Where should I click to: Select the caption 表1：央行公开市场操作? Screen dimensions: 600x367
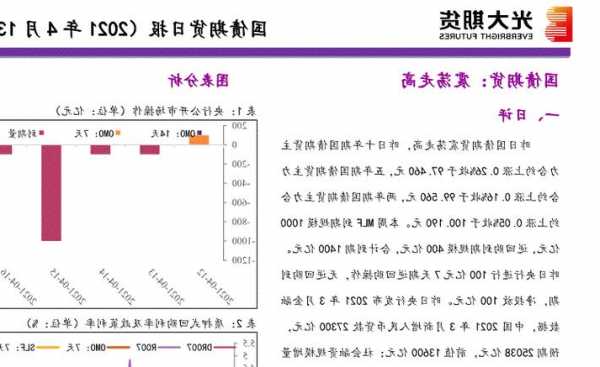[x=156, y=111]
